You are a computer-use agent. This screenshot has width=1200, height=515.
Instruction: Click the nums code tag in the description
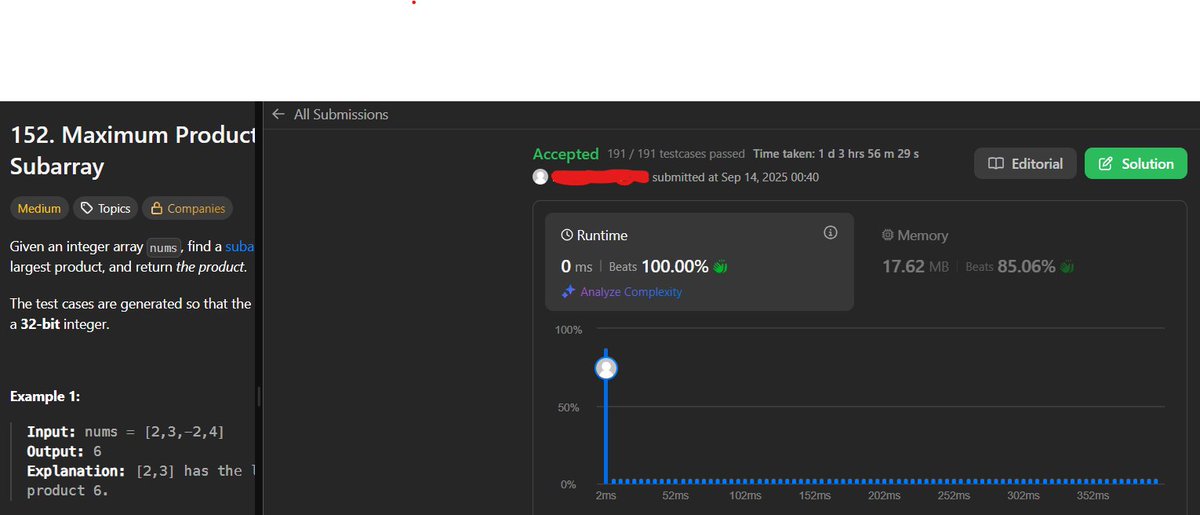[x=162, y=247]
